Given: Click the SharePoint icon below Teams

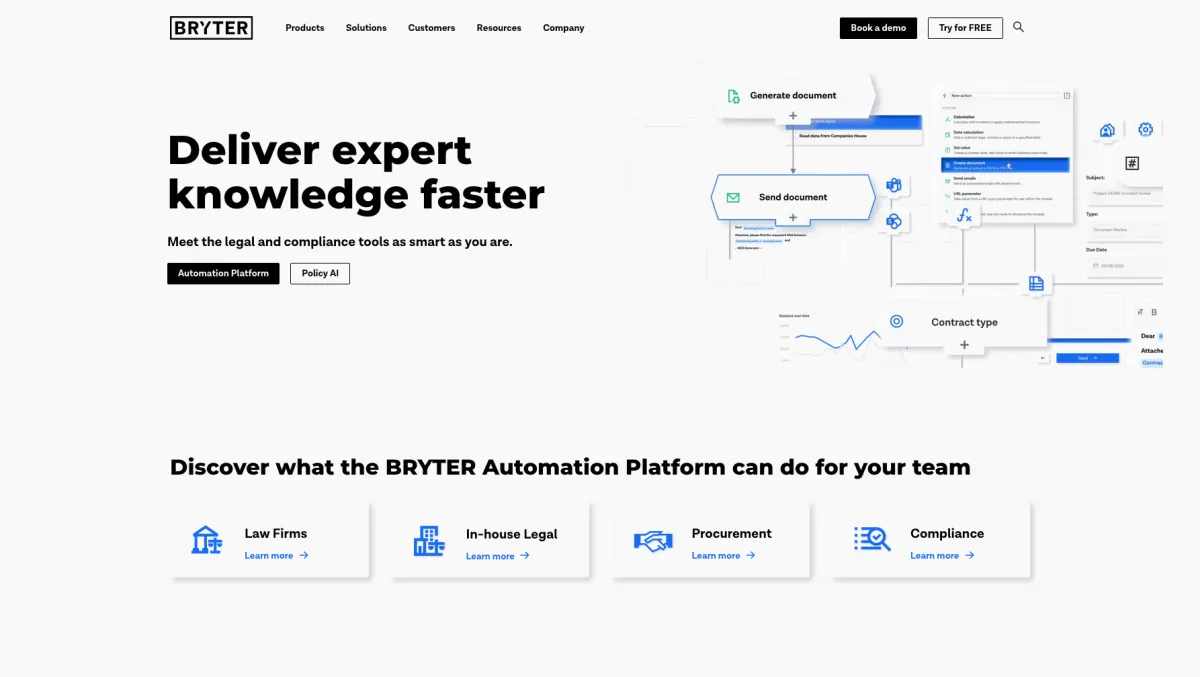Looking at the screenshot, I should coord(894,222).
